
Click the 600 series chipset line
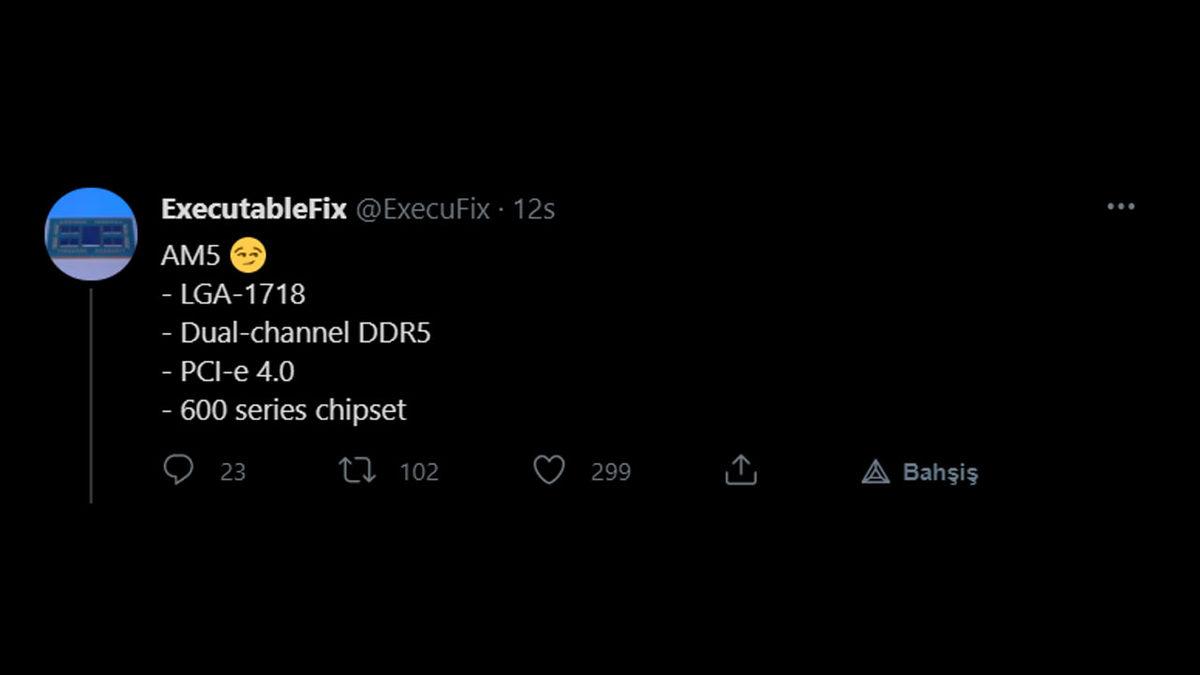(284, 411)
